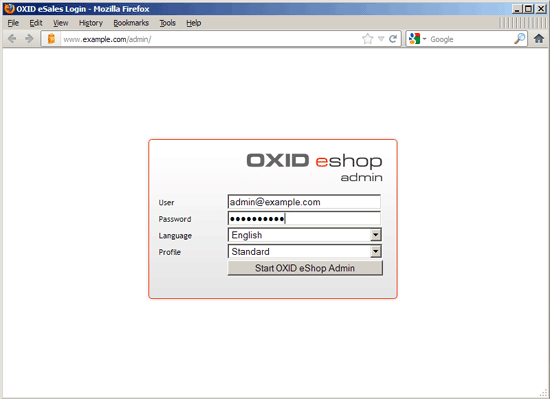Minimize the Firefox window
The image size is (550, 399).
(516, 9)
